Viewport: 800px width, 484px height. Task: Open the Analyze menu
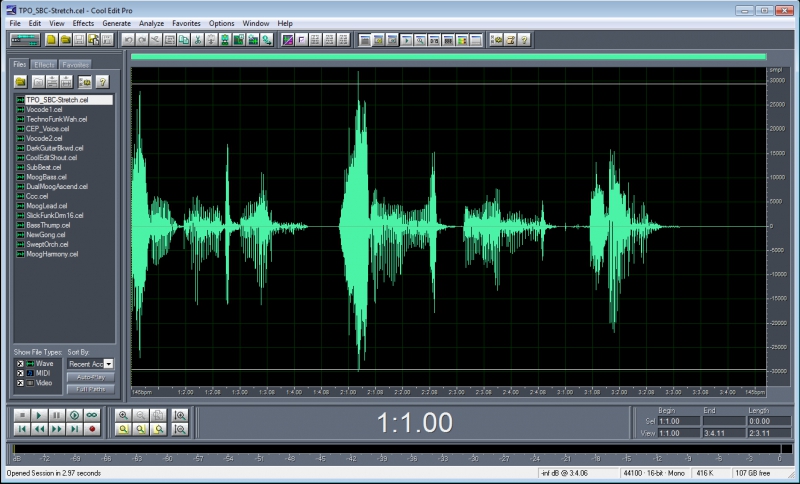click(152, 23)
